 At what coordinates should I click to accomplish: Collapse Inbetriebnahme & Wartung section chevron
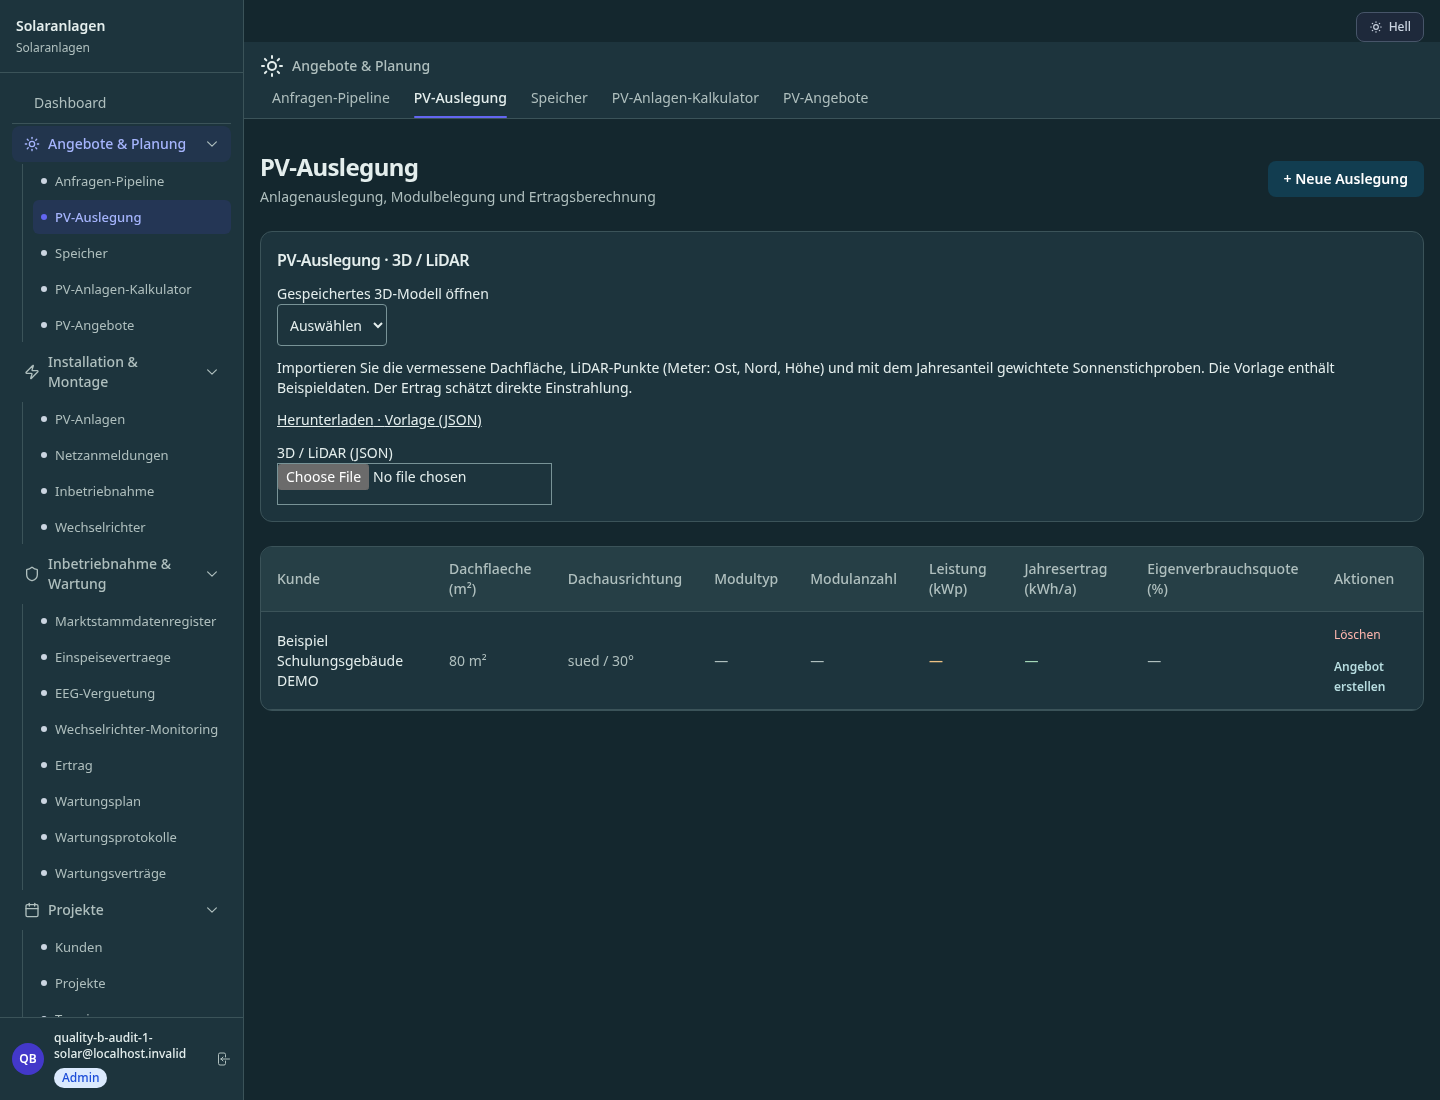[212, 574]
